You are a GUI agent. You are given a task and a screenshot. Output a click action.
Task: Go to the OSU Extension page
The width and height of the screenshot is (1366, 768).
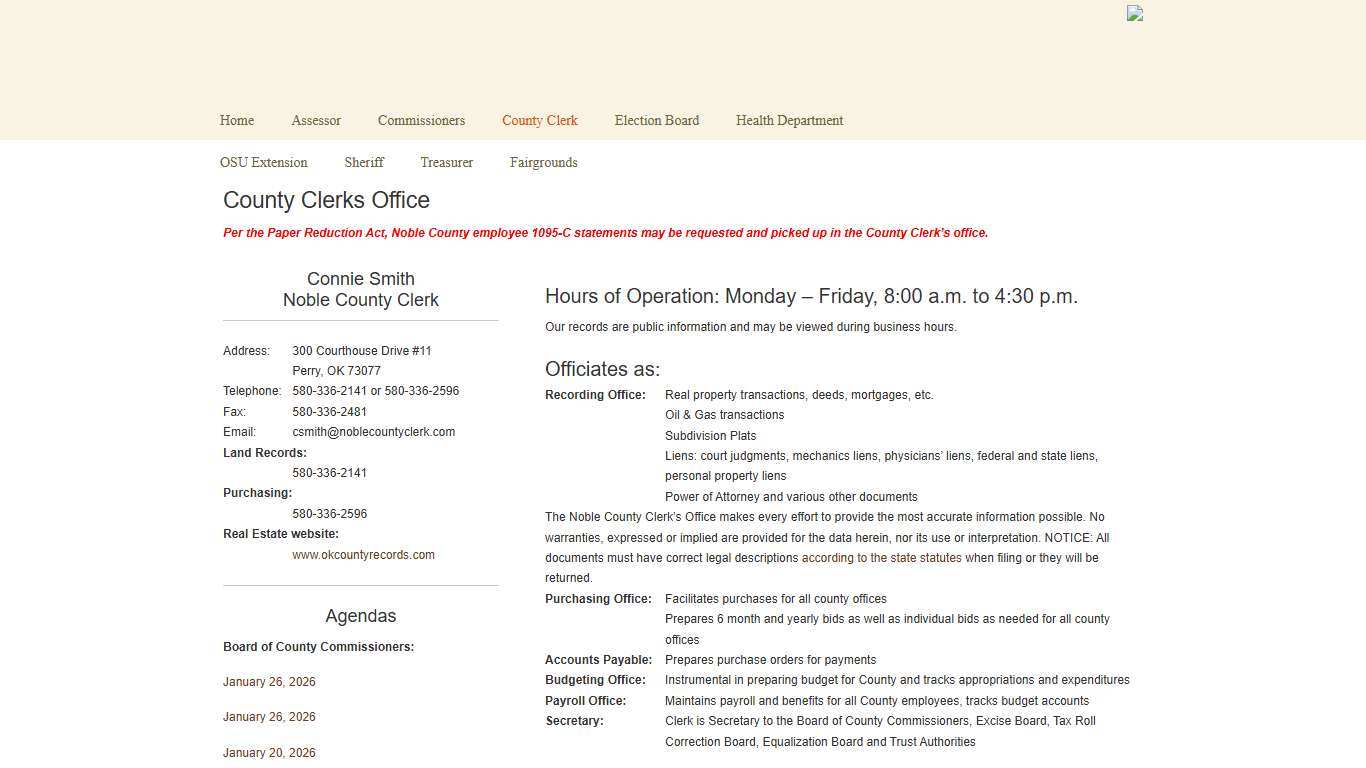tap(263, 162)
